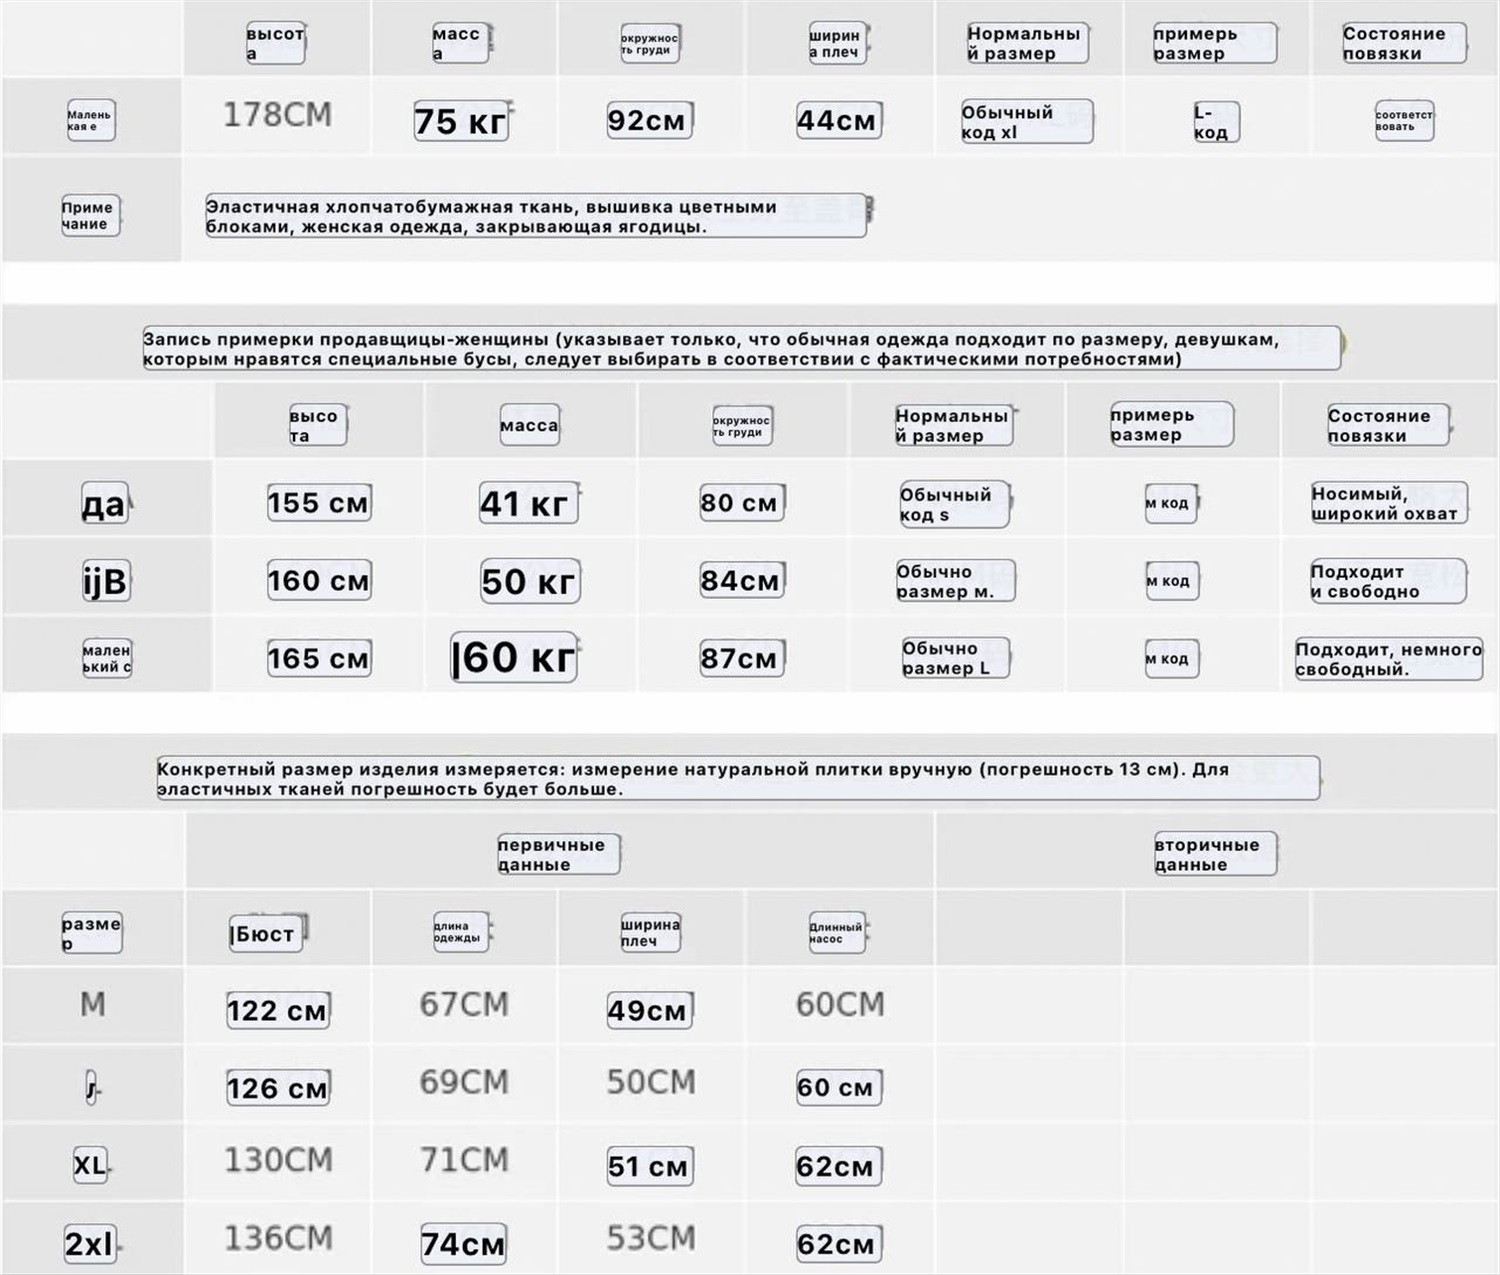Click the "M" size row label
Image resolution: width=1500 pixels, height=1275 pixels.
point(92,1004)
